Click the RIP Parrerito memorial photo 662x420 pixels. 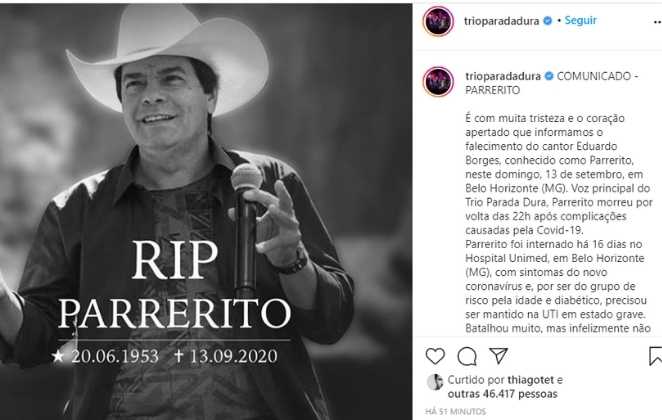(206, 211)
